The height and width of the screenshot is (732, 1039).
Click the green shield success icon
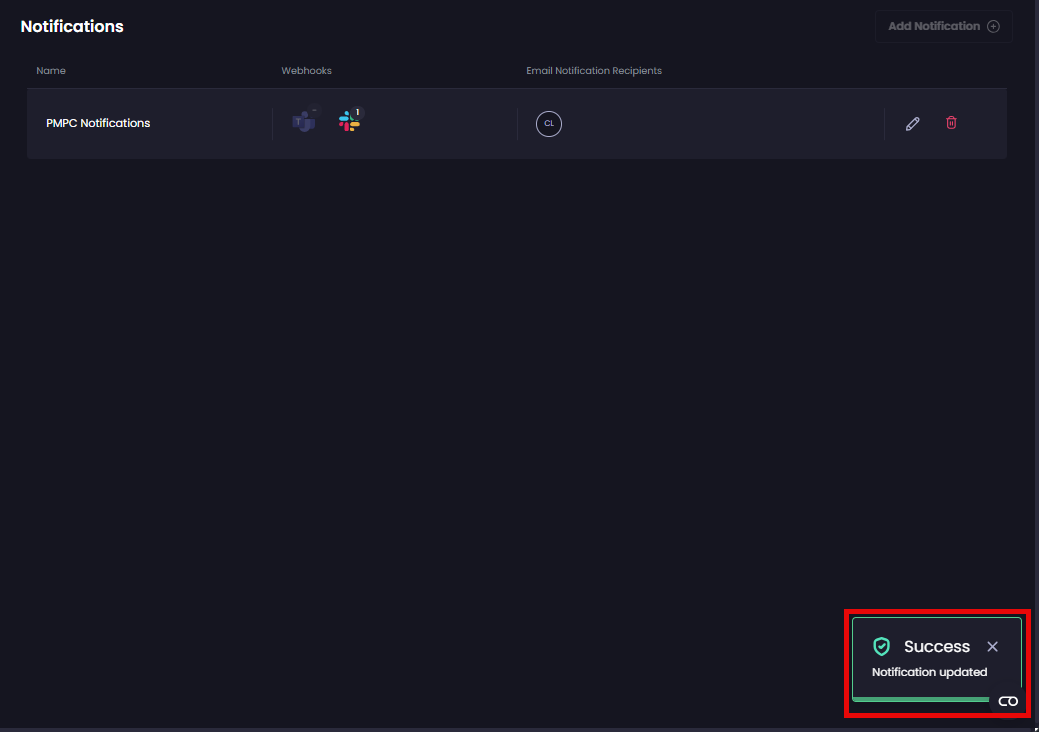point(881,647)
